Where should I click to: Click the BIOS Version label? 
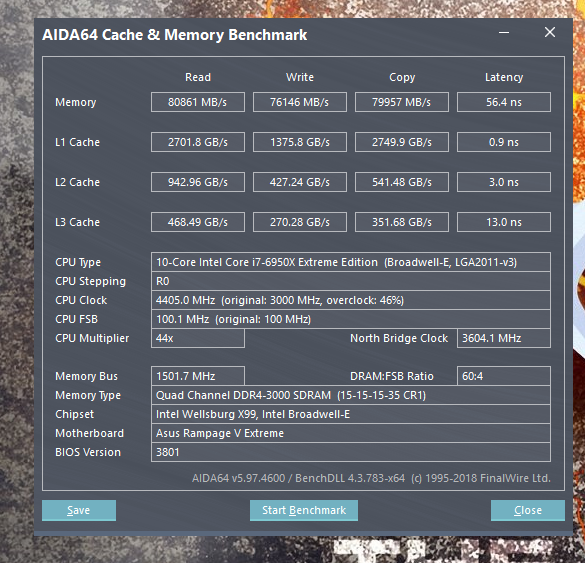coord(88,452)
